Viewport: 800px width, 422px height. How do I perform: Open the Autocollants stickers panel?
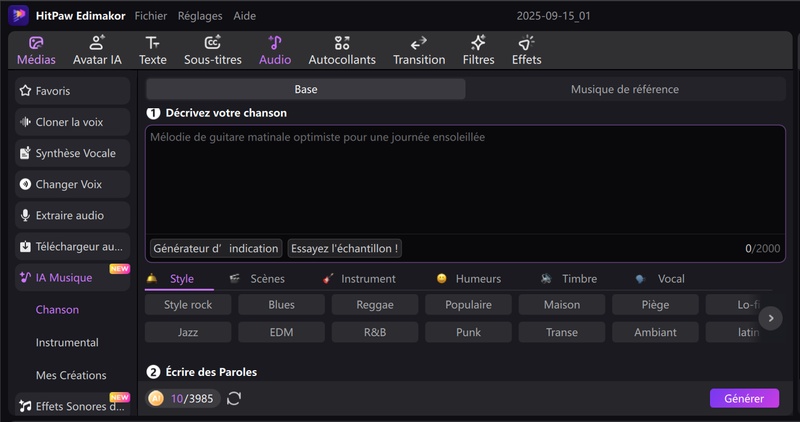342,43
